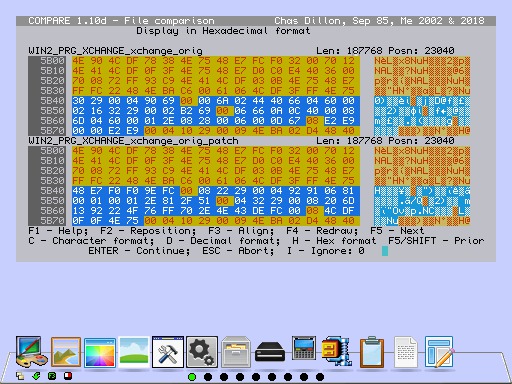Open the text document page icon

406,352
